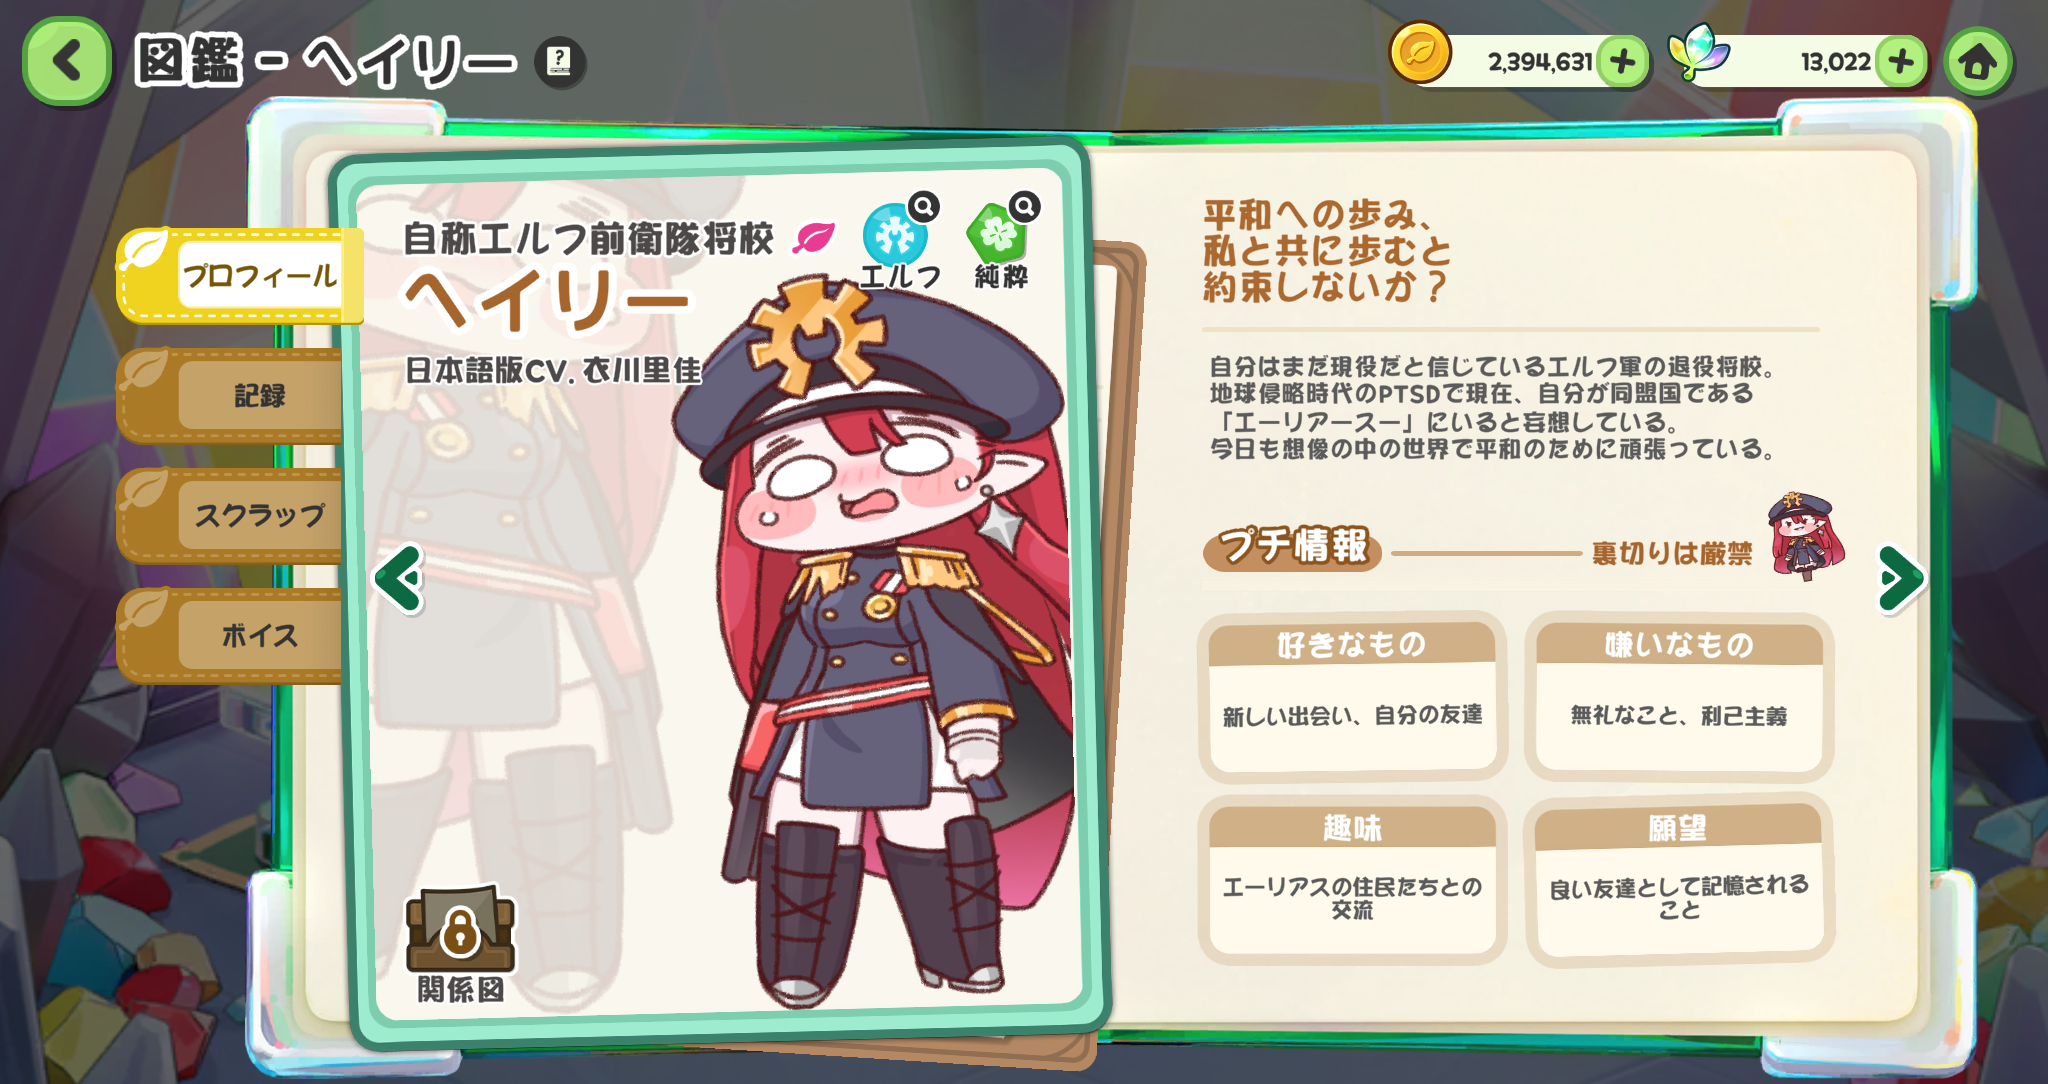Click the small chibi ヘイリー thumbnail
2048x1084 pixels.
coord(1806,536)
